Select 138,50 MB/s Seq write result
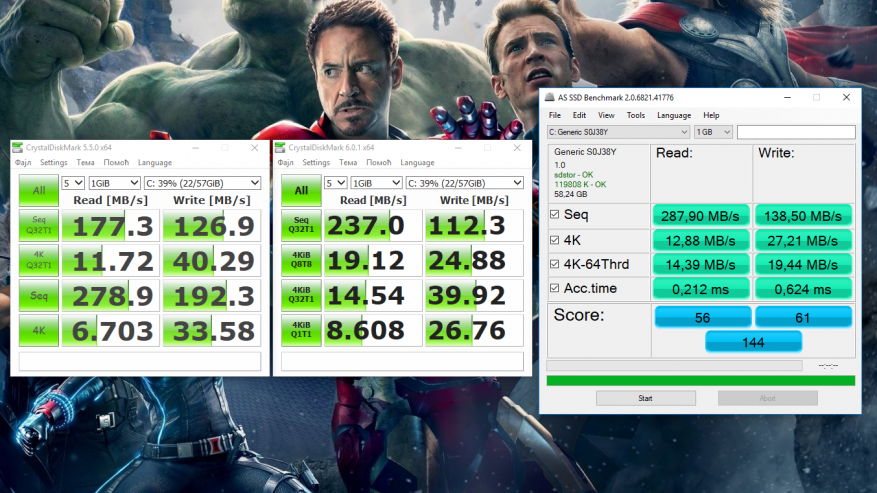Viewport: 877px width, 493px height. tap(803, 216)
